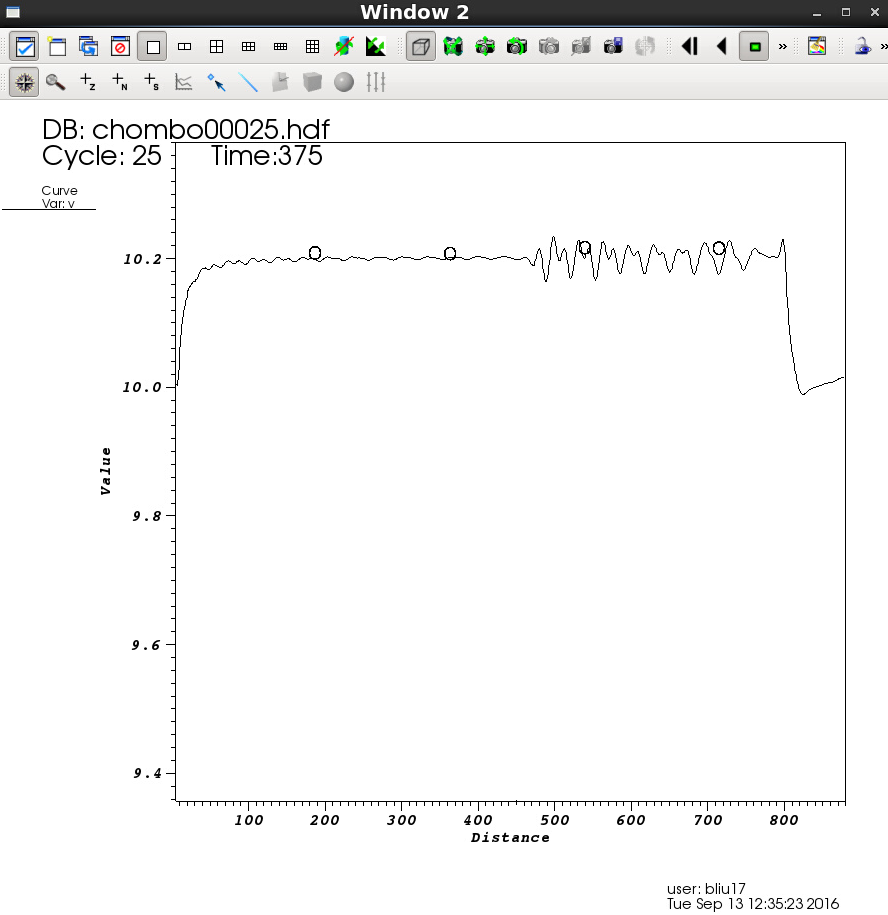Enable the line tool
The height and width of the screenshot is (915, 888).
tap(248, 82)
